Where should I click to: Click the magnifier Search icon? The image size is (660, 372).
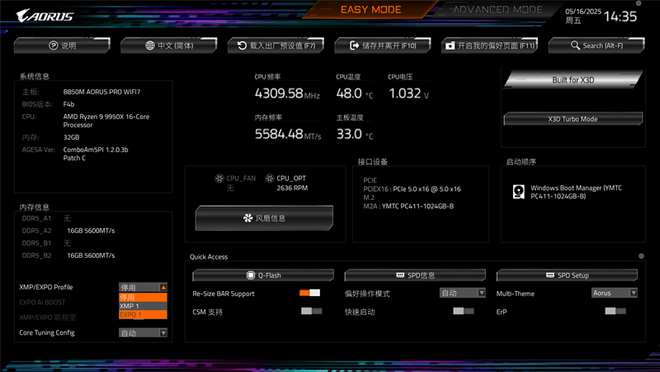pyautogui.click(x=575, y=45)
